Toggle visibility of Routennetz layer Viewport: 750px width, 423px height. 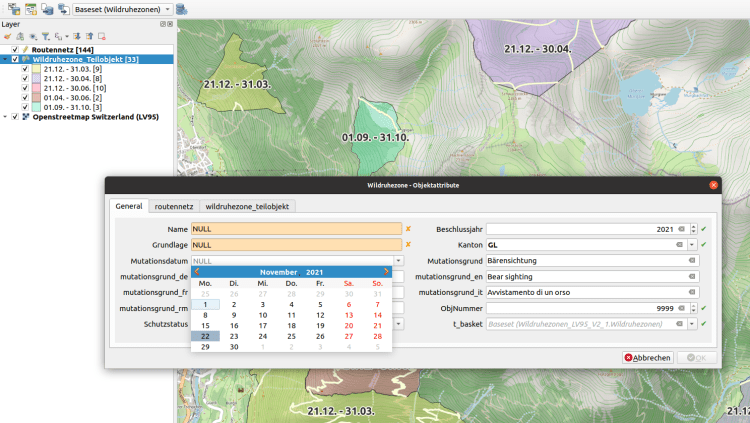(x=15, y=49)
